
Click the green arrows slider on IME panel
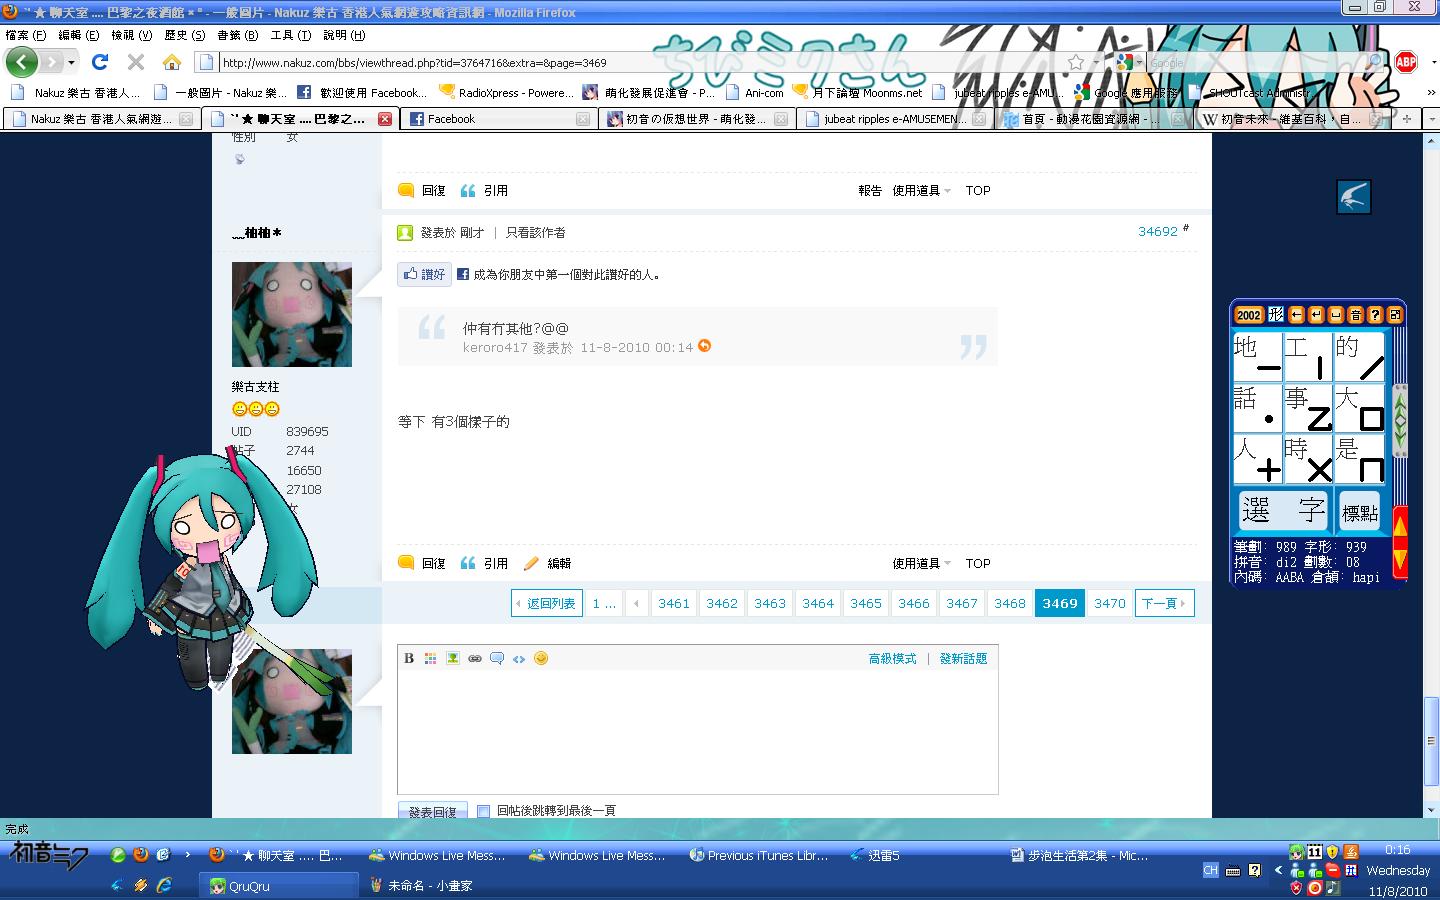tap(1400, 420)
